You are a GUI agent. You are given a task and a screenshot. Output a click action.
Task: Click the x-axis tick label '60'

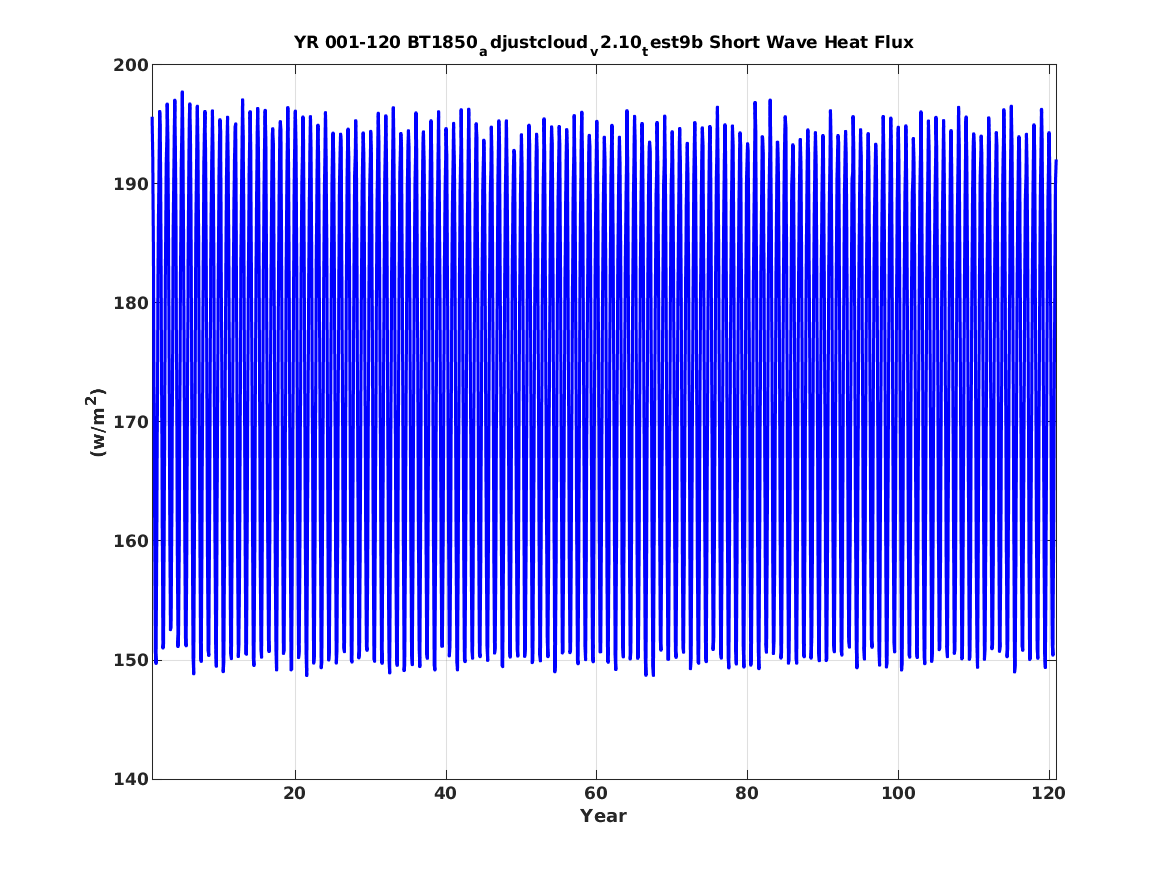(596, 794)
